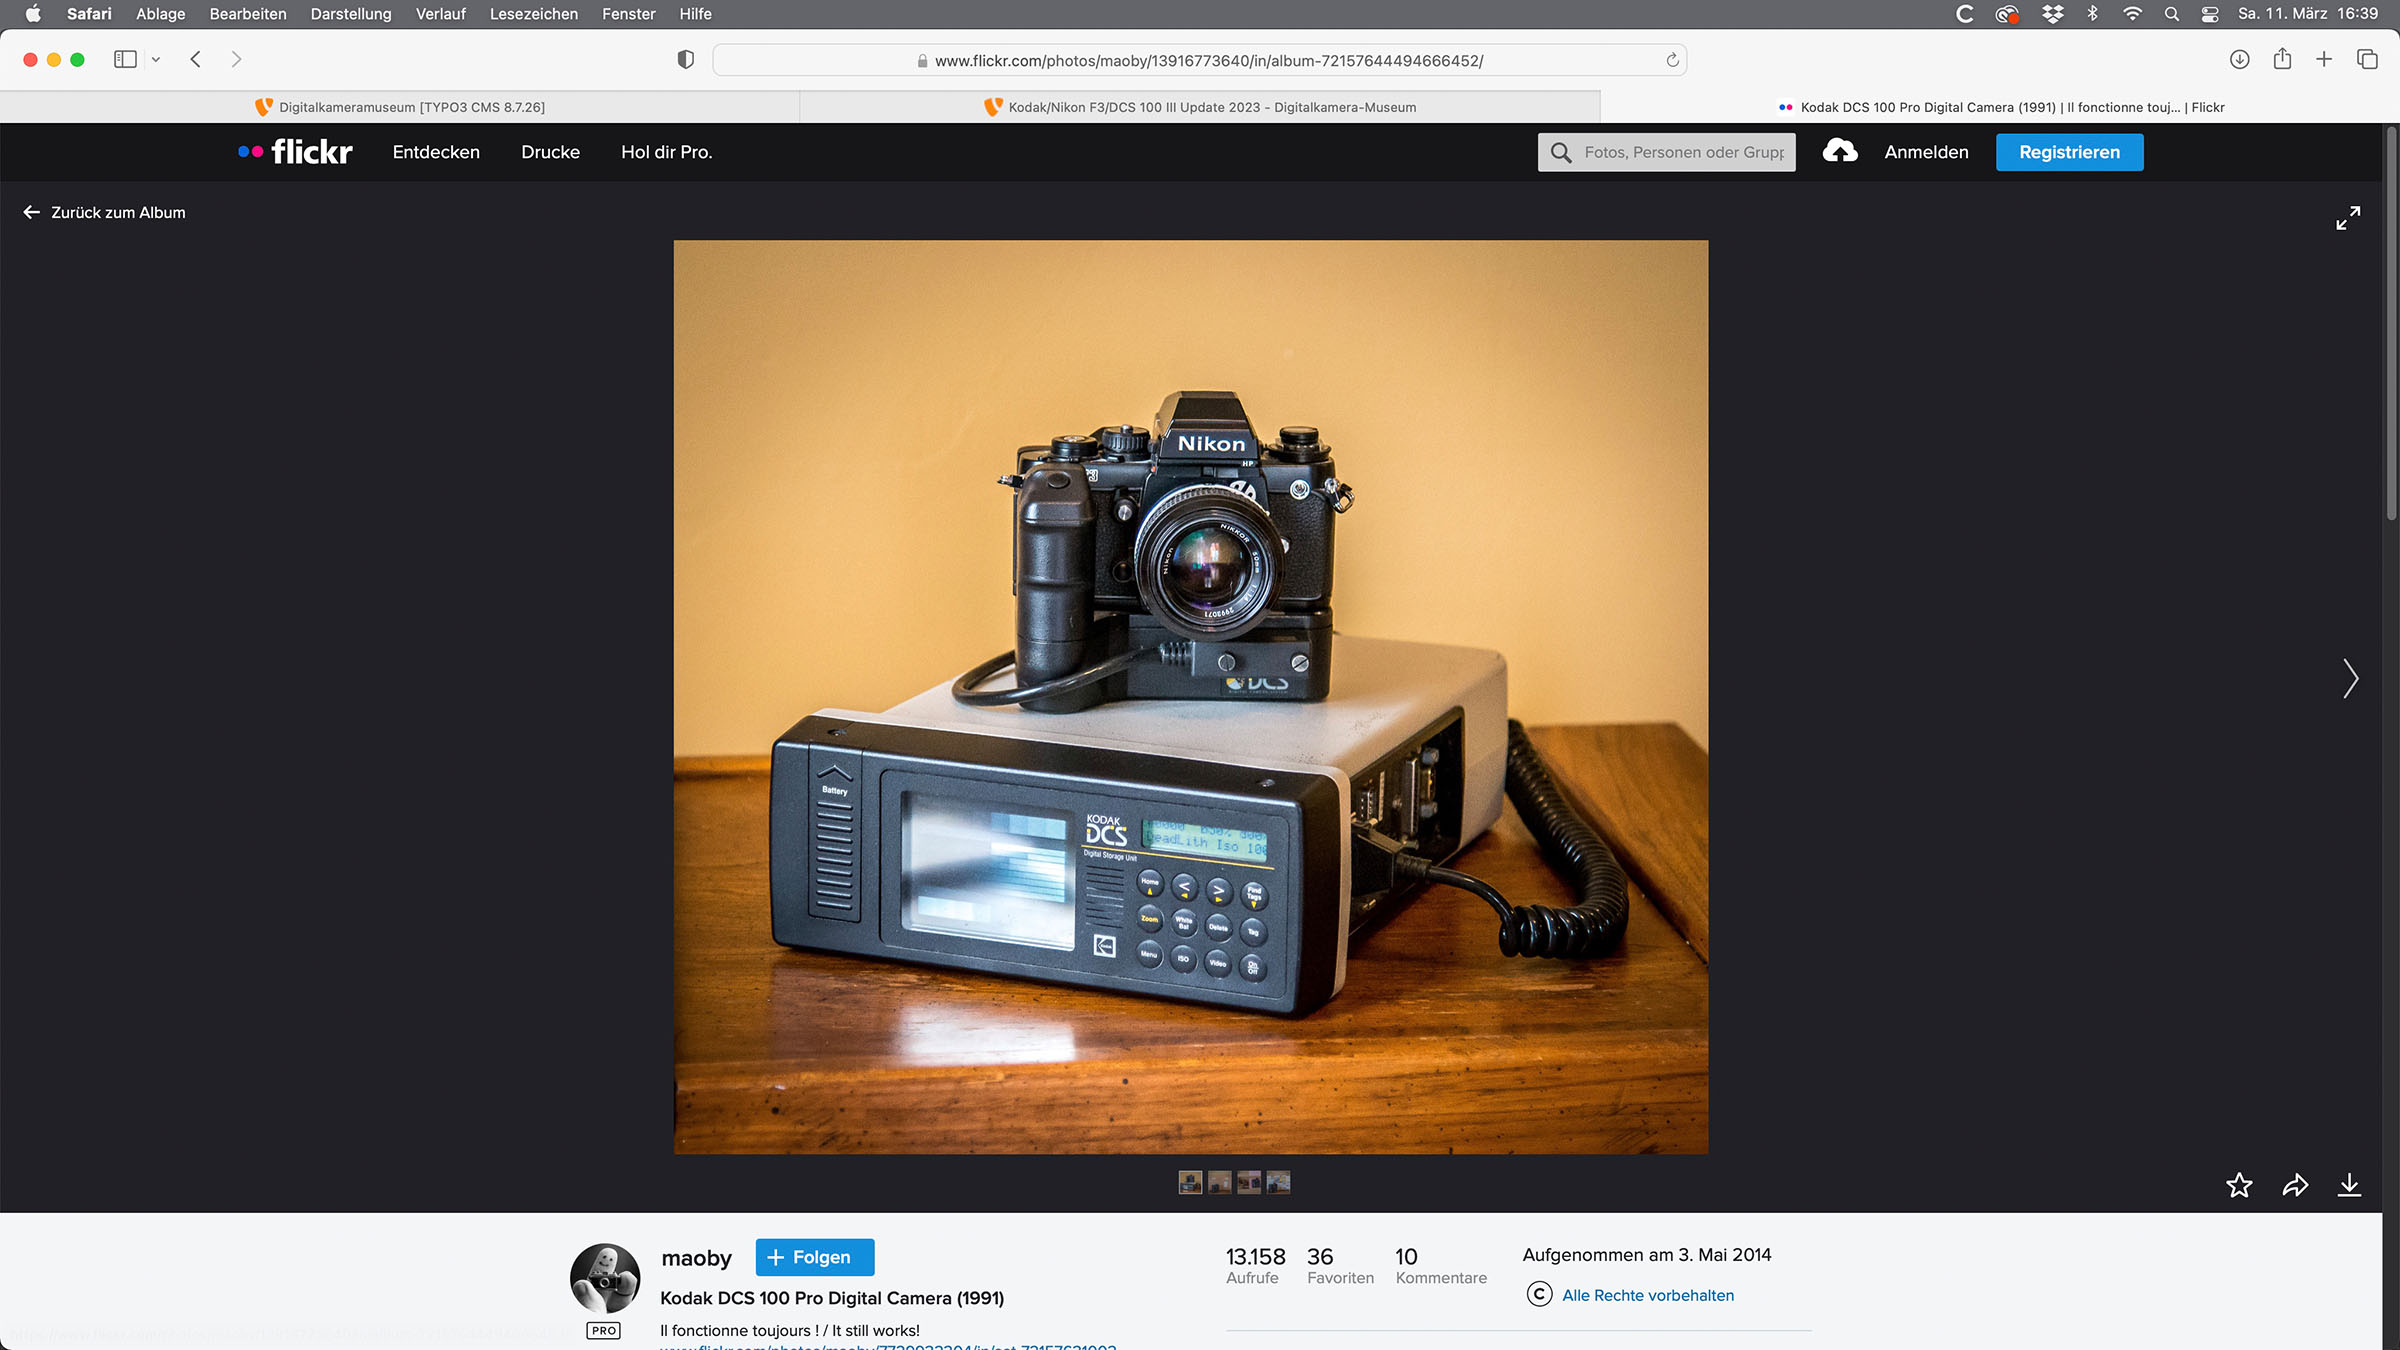Follow maoby with Folgen button
This screenshot has height=1350, width=2400.
pos(814,1257)
